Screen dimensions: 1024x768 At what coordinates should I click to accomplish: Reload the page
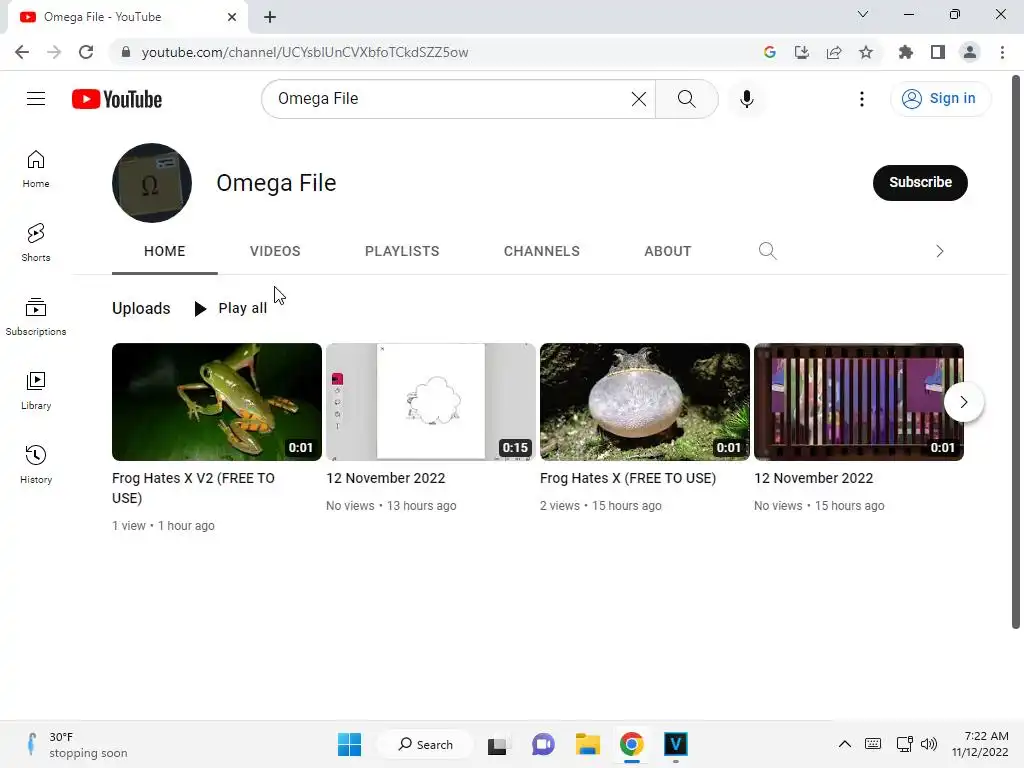click(x=86, y=52)
